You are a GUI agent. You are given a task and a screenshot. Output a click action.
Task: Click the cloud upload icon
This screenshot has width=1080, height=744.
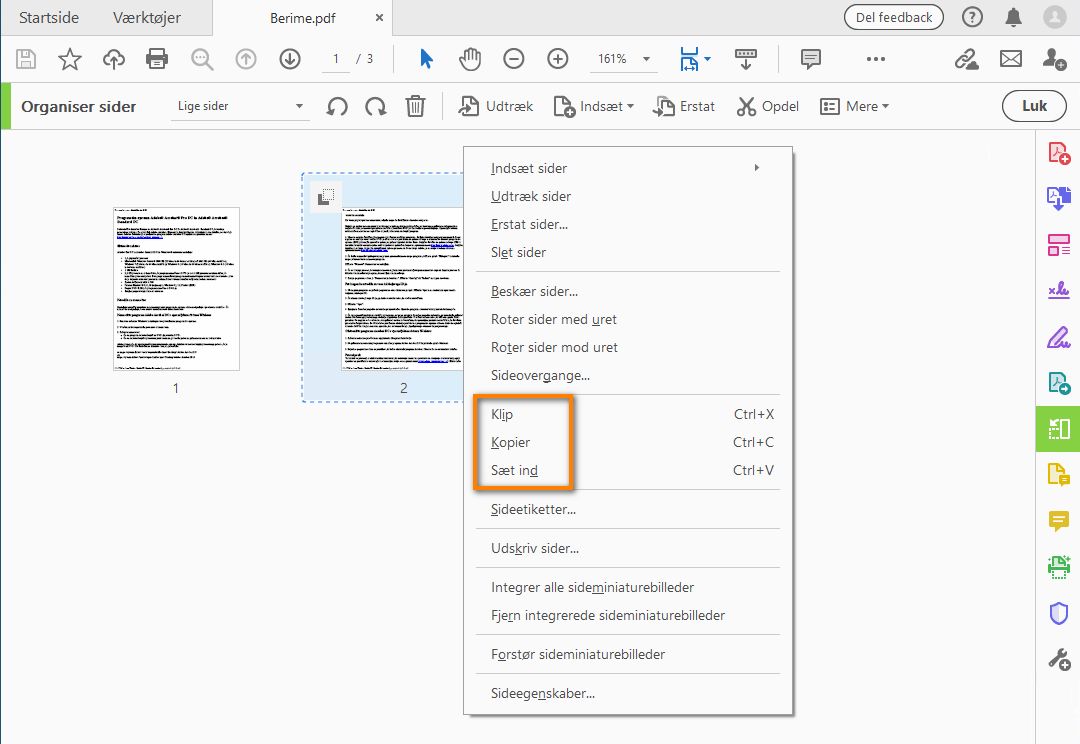pos(114,59)
